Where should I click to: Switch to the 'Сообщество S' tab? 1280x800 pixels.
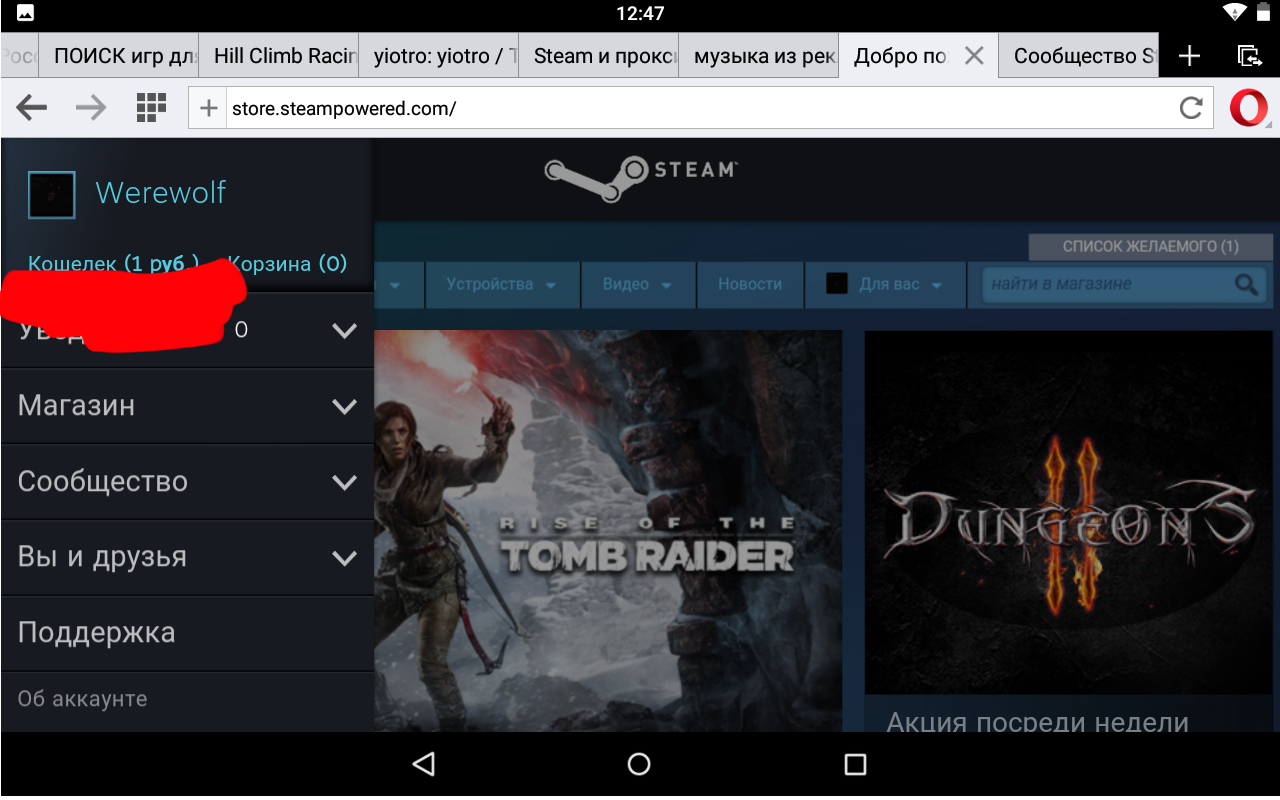click(1079, 56)
